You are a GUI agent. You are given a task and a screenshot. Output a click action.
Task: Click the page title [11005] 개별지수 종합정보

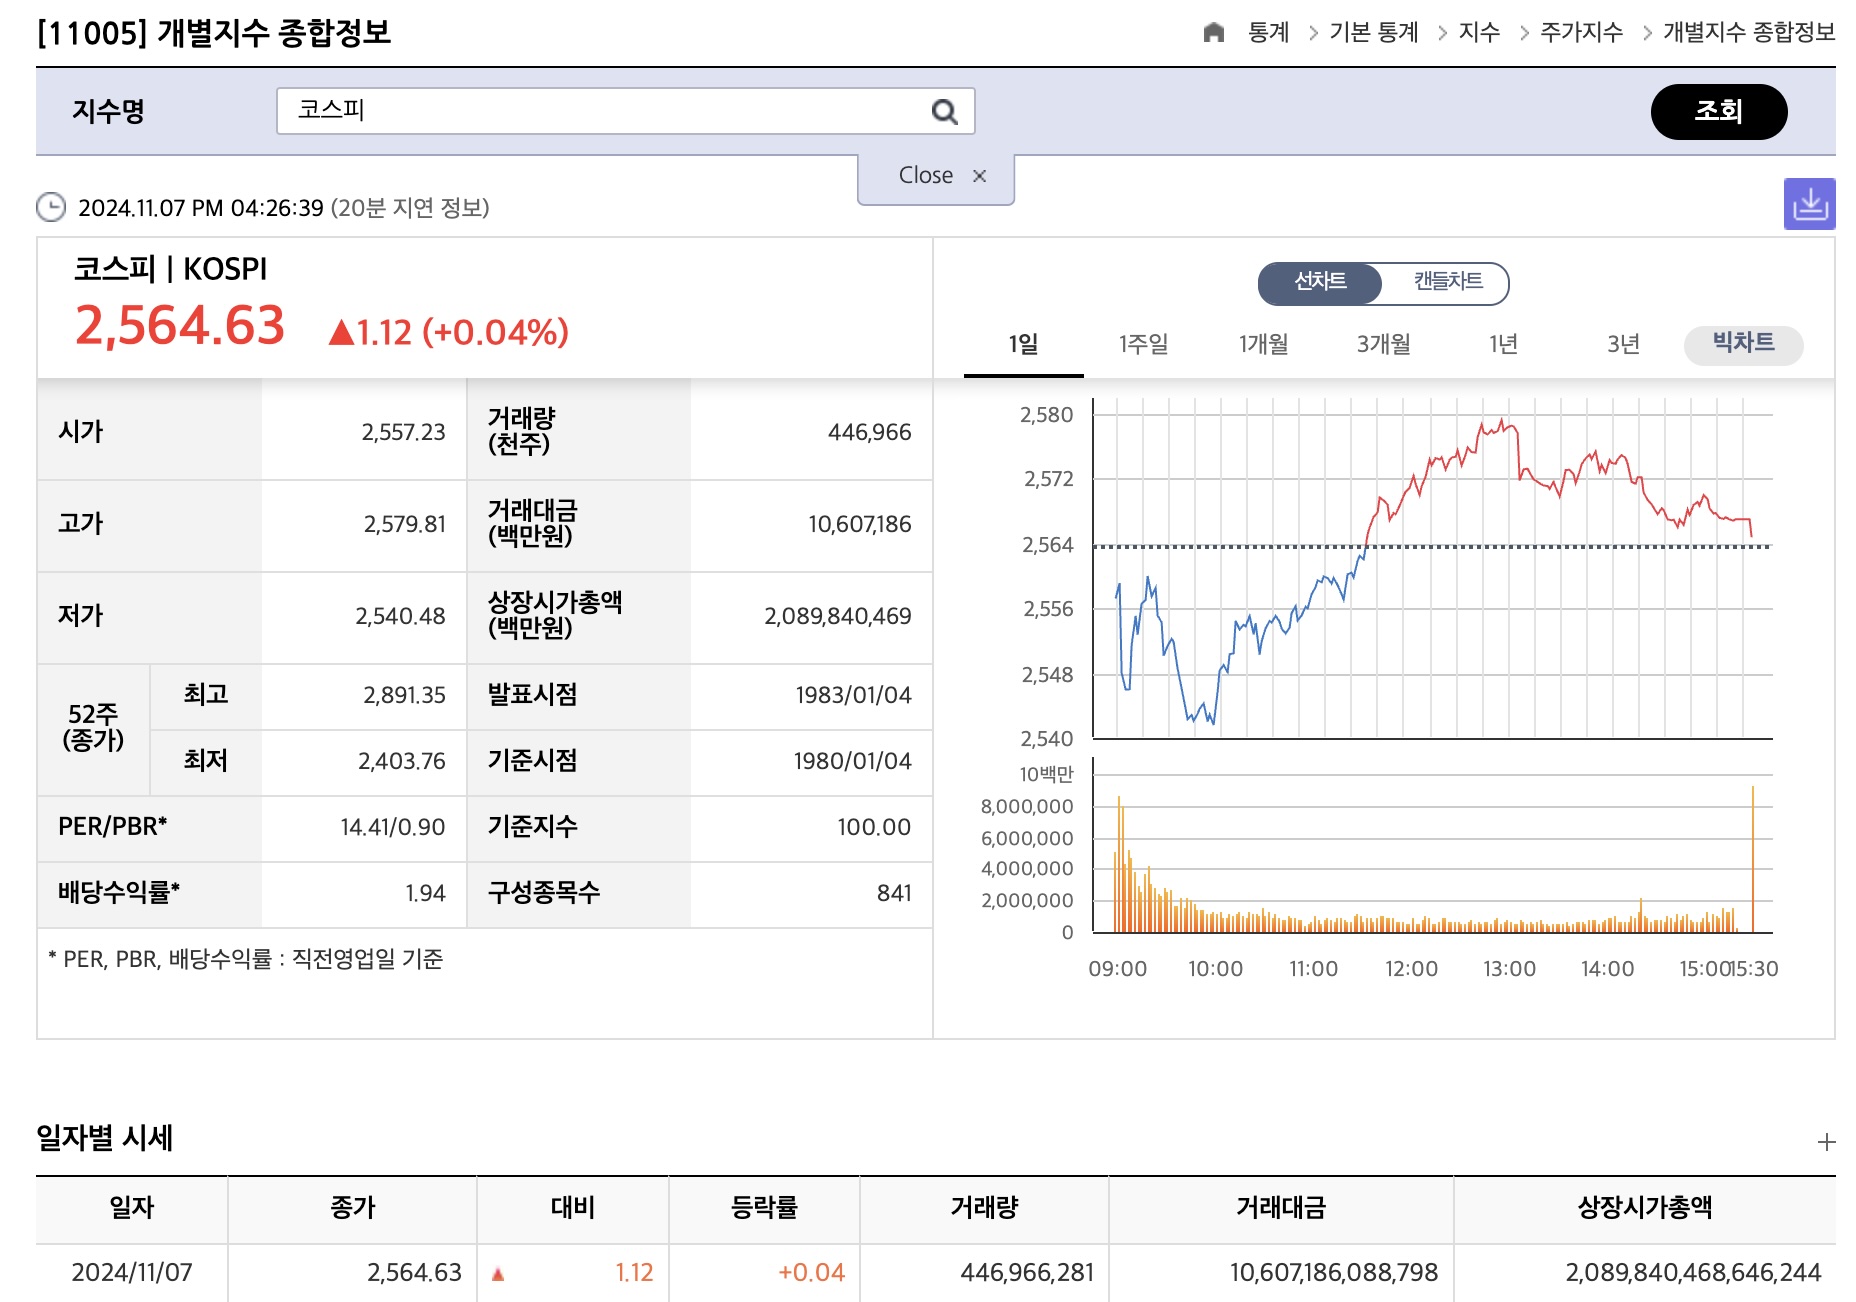tap(213, 33)
